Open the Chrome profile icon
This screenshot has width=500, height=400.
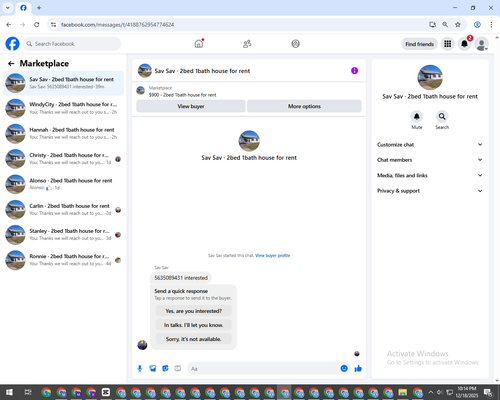(x=477, y=25)
